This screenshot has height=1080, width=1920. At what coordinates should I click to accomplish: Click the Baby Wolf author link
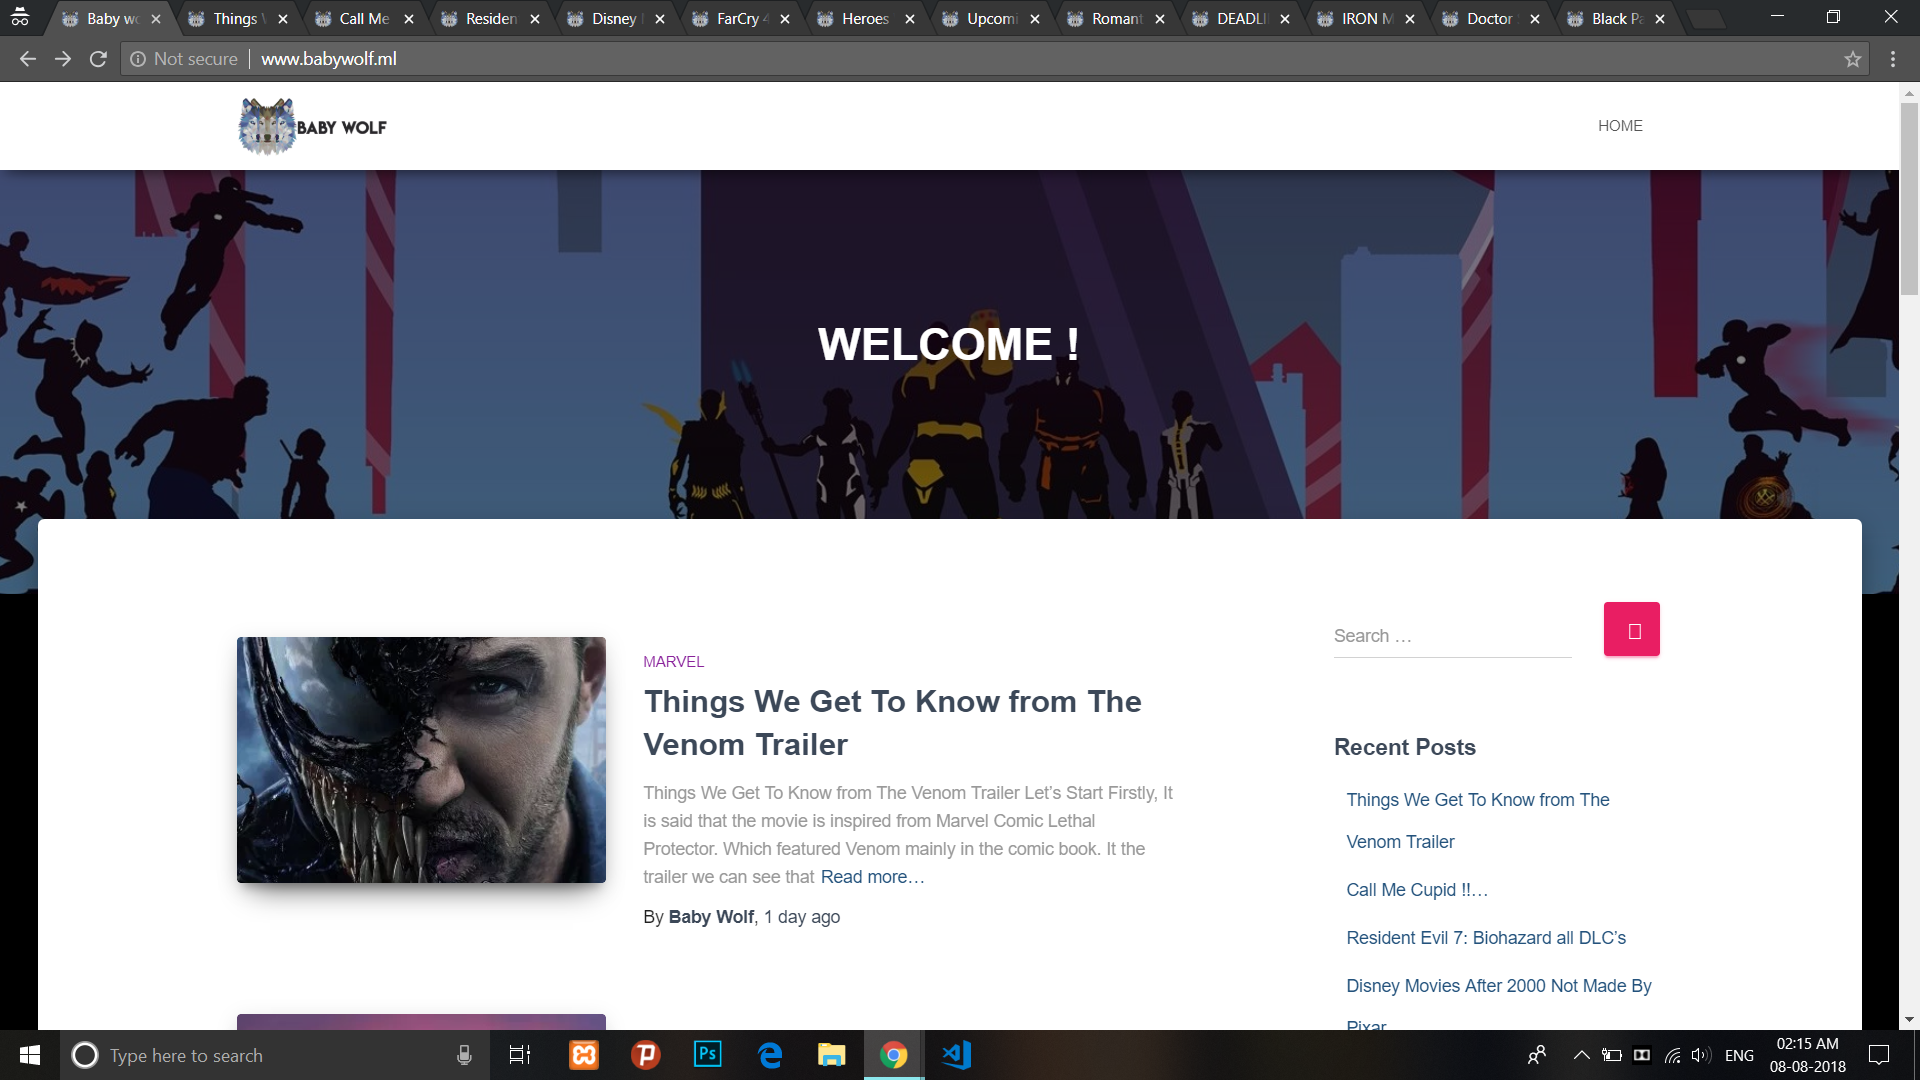click(x=711, y=917)
